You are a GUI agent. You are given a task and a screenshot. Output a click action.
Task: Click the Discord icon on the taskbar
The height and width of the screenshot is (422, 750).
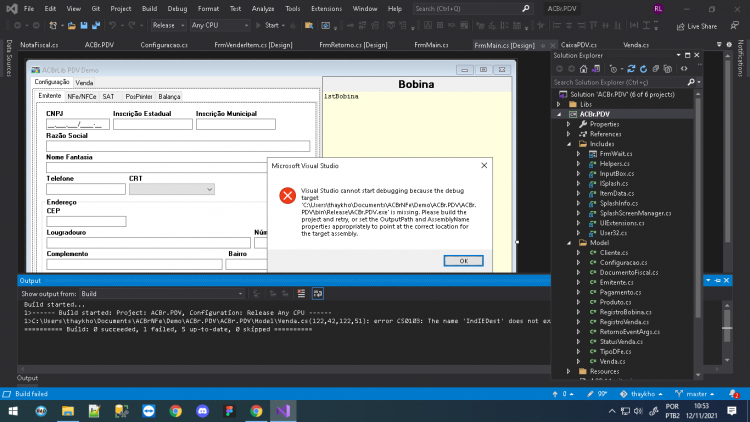(x=202, y=411)
